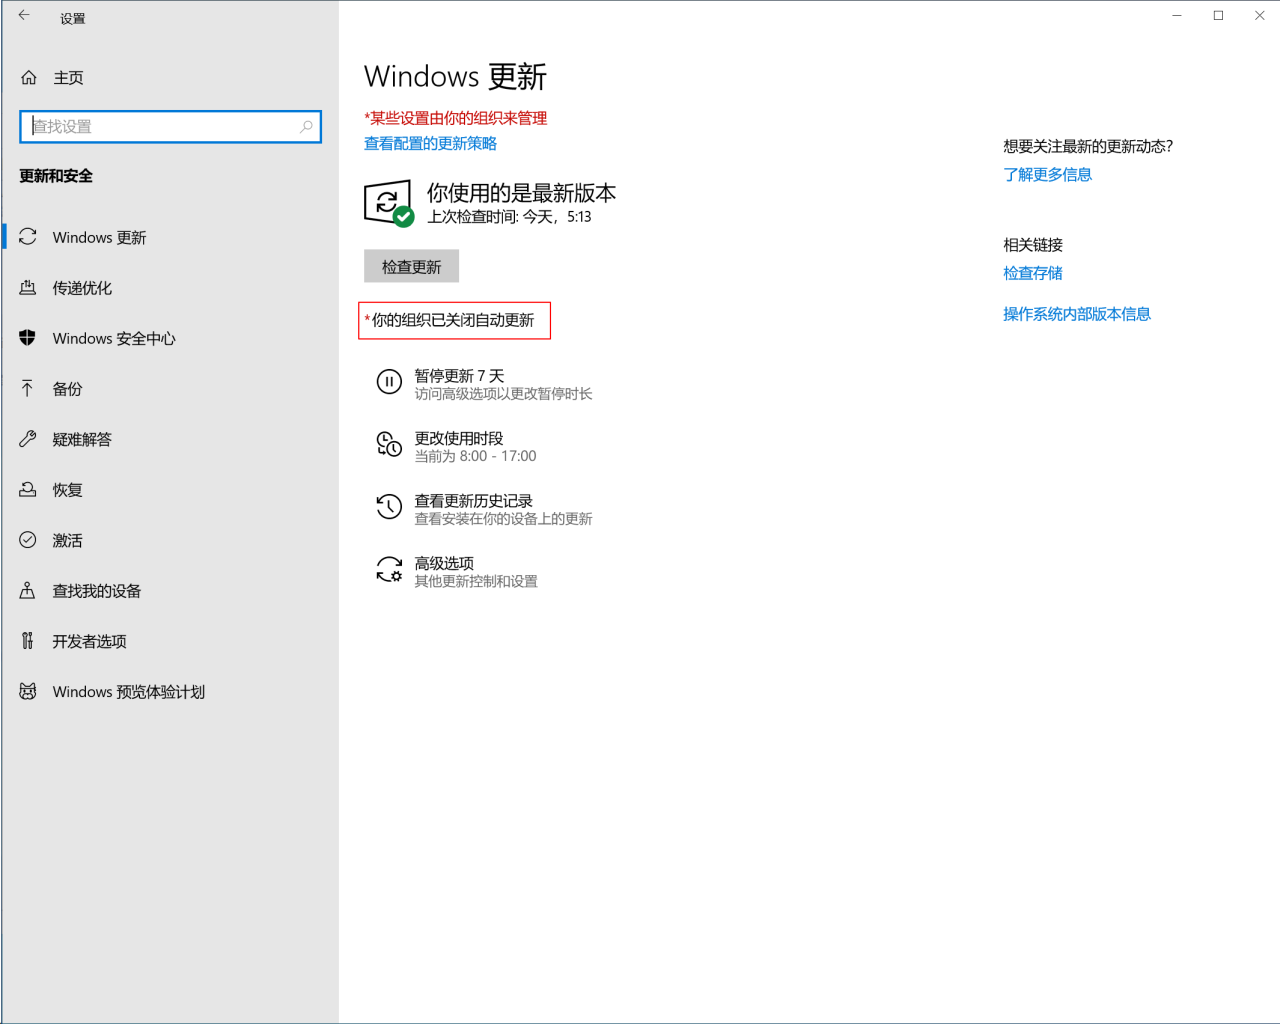
Task: Click the clock icon for 更改使用时段
Action: 389,444
